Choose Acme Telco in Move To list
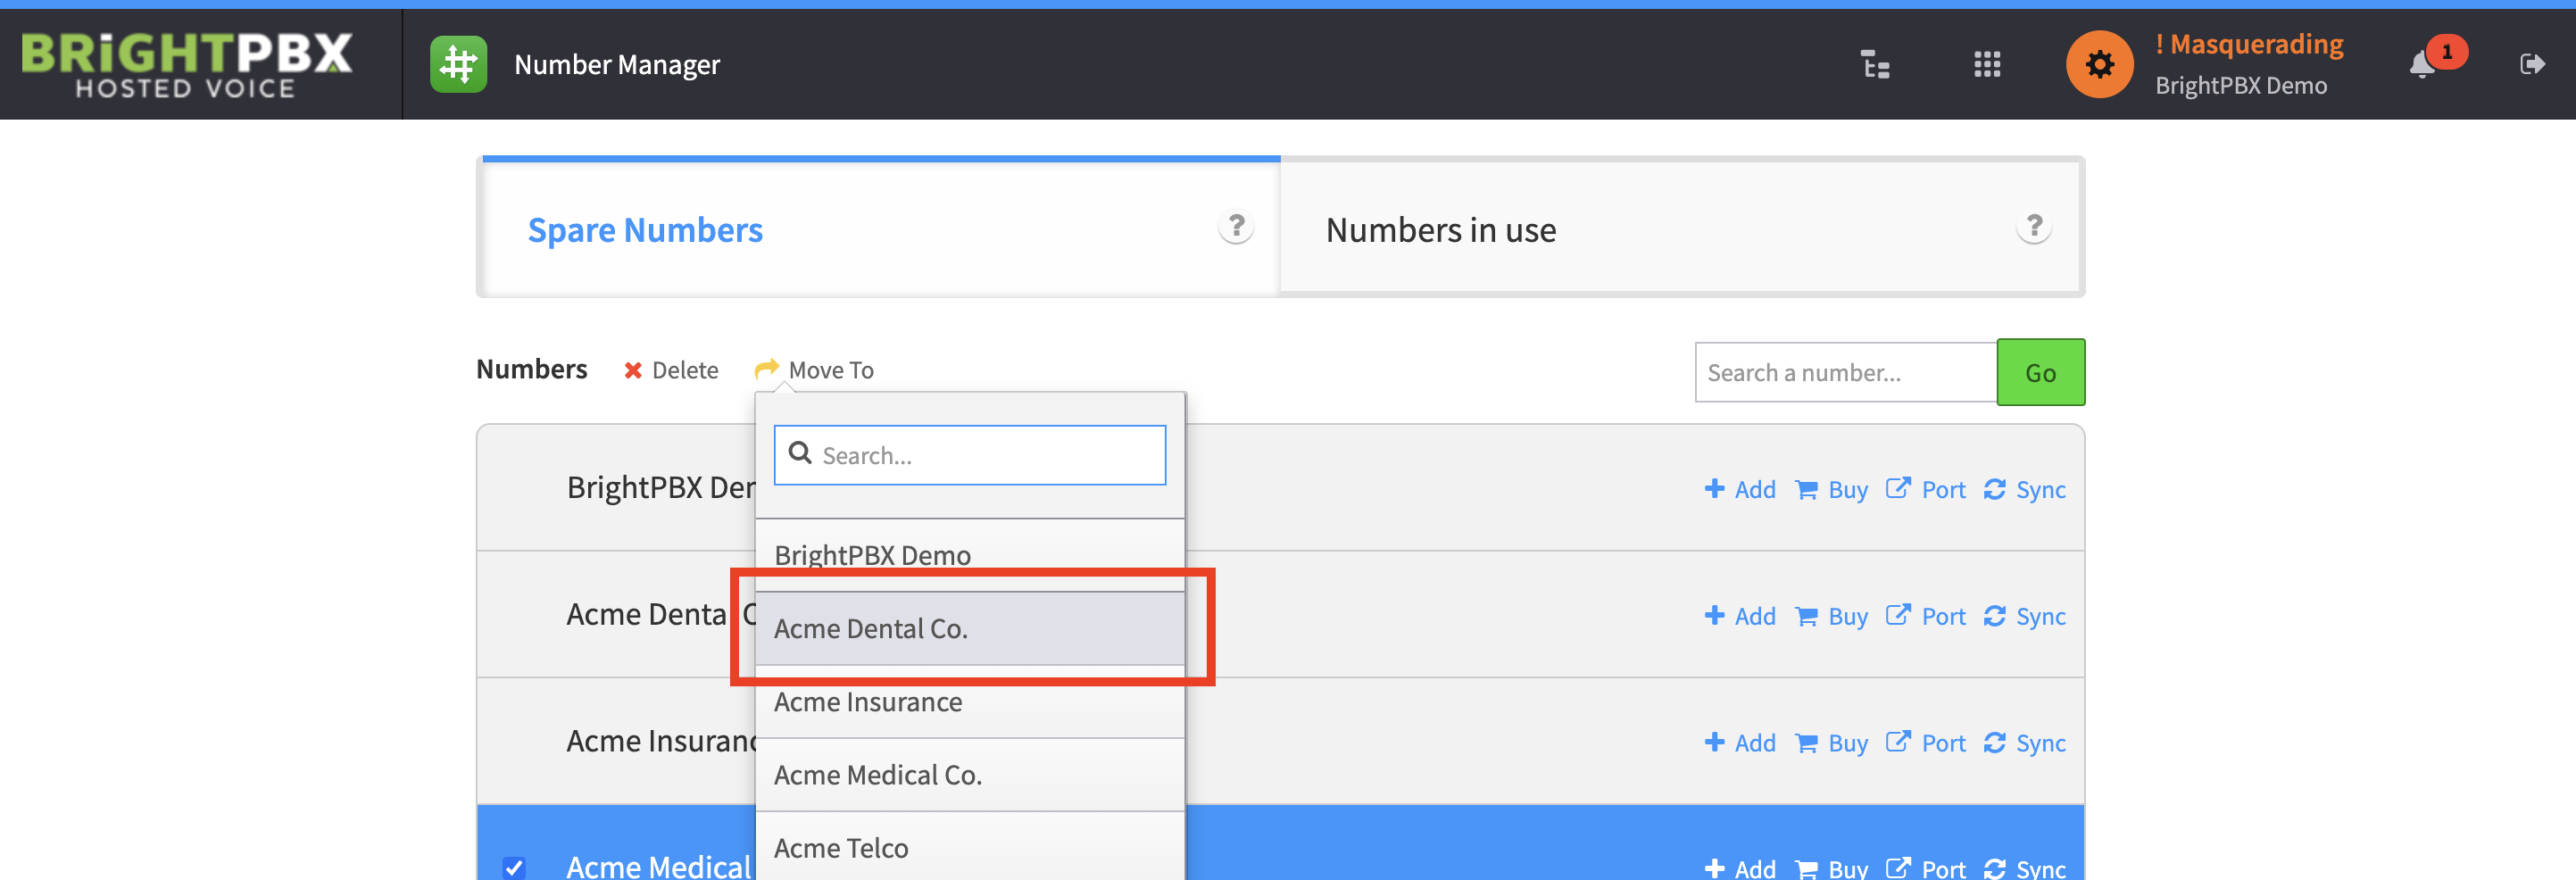Image resolution: width=2576 pixels, height=880 pixels. [969, 848]
